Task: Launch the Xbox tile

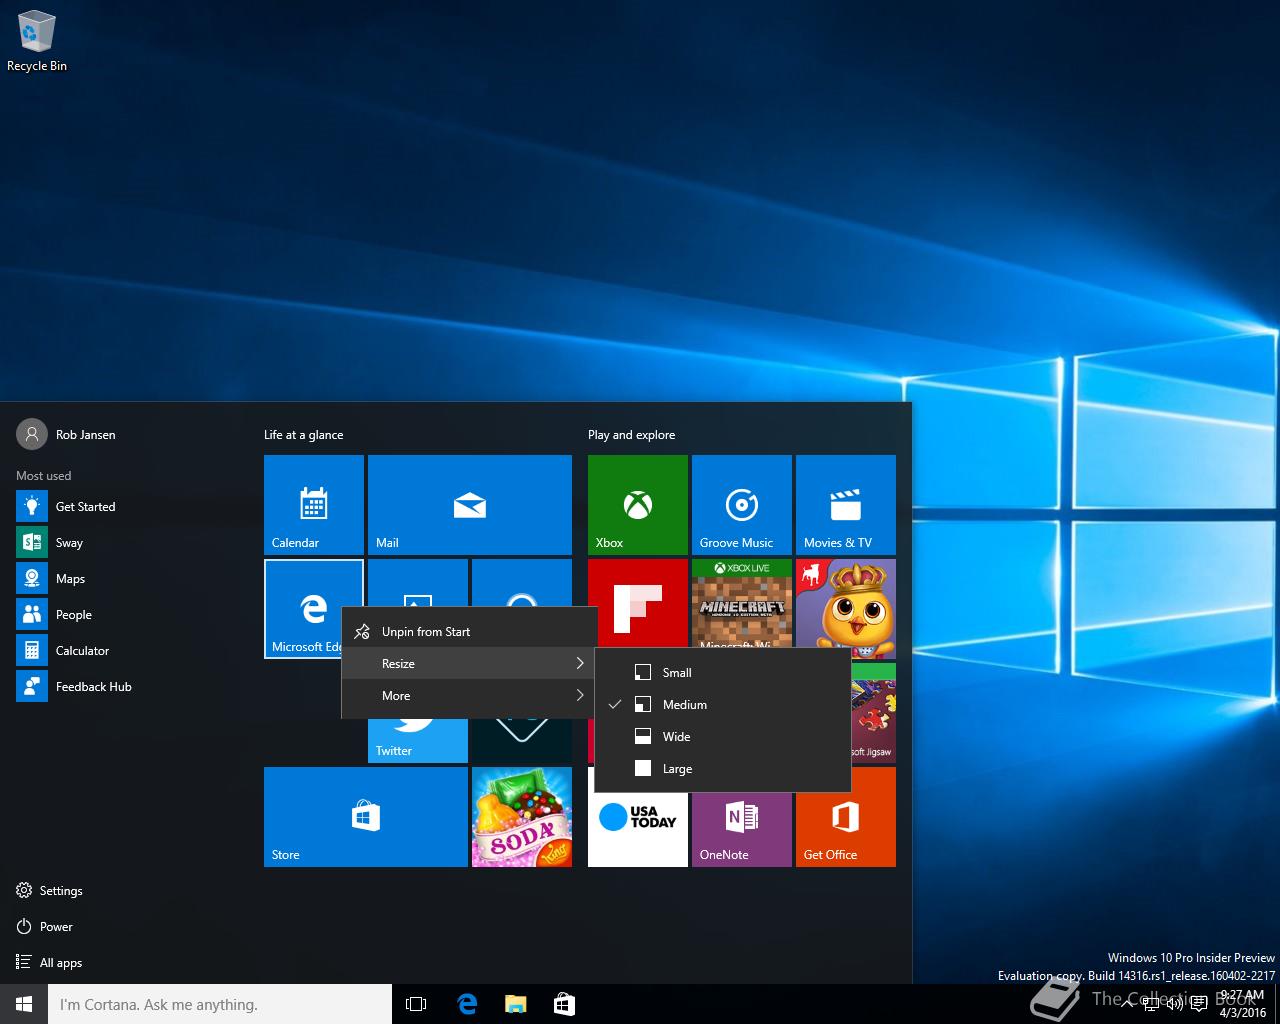Action: tap(638, 505)
